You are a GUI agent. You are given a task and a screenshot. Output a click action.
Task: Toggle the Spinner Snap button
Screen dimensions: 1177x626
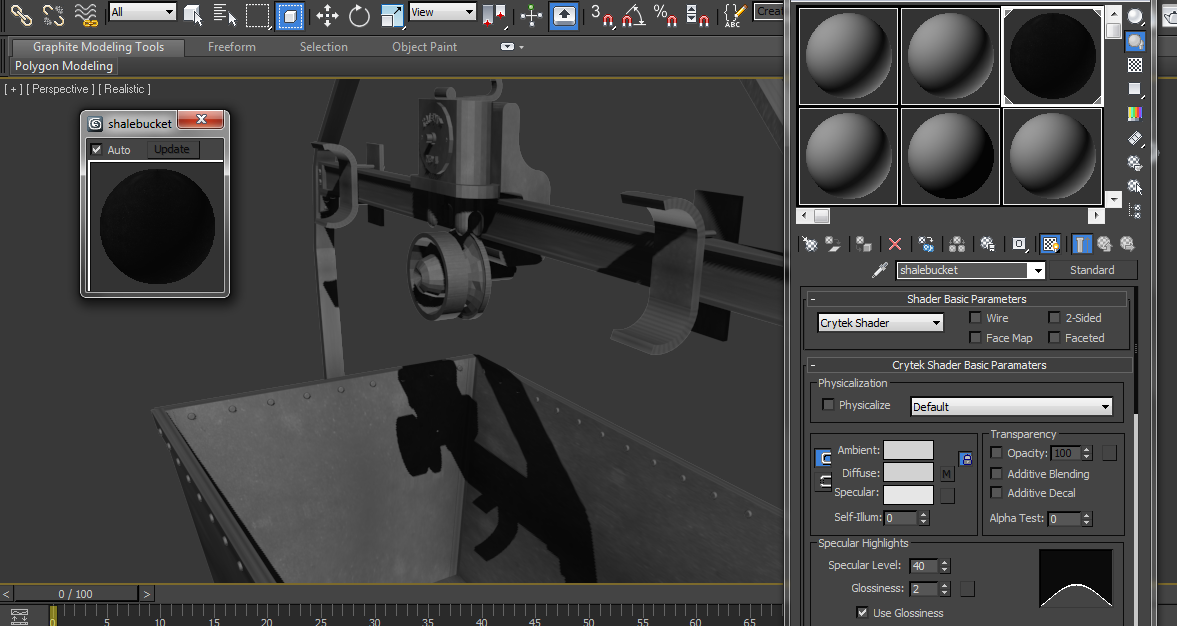coord(697,14)
